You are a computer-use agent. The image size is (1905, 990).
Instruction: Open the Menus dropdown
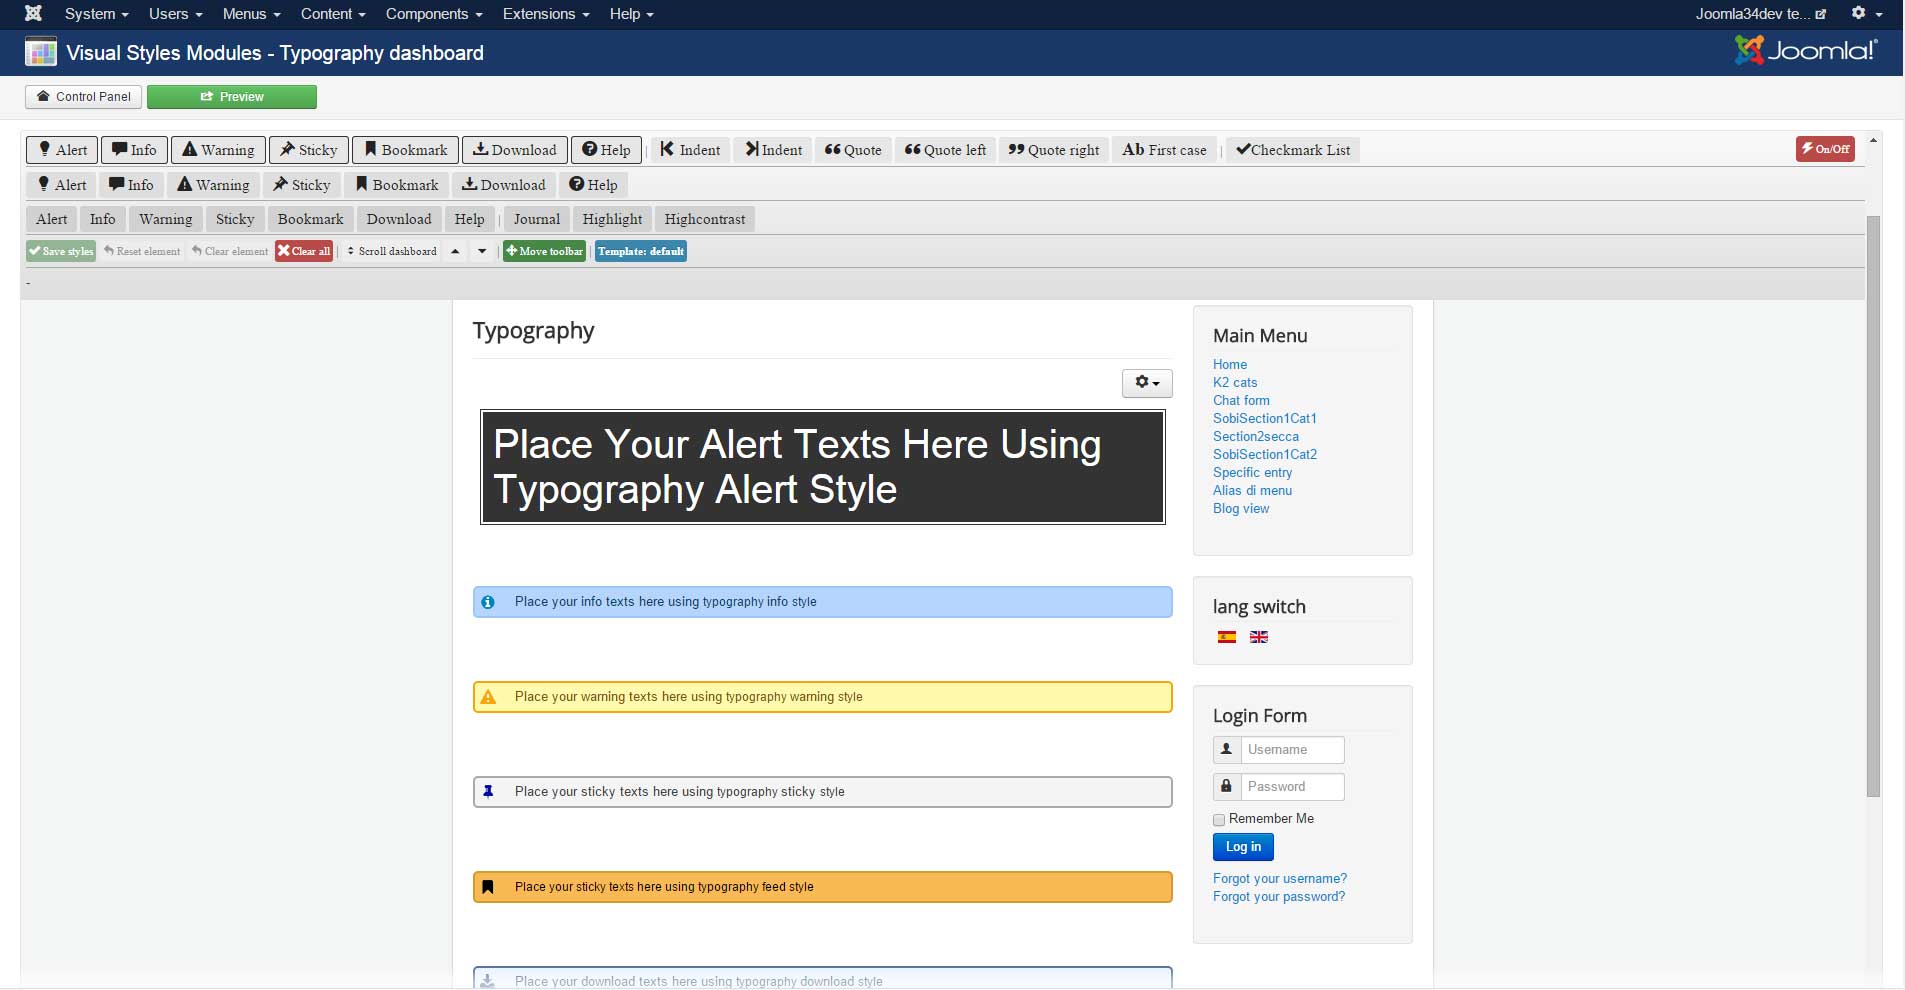251,14
